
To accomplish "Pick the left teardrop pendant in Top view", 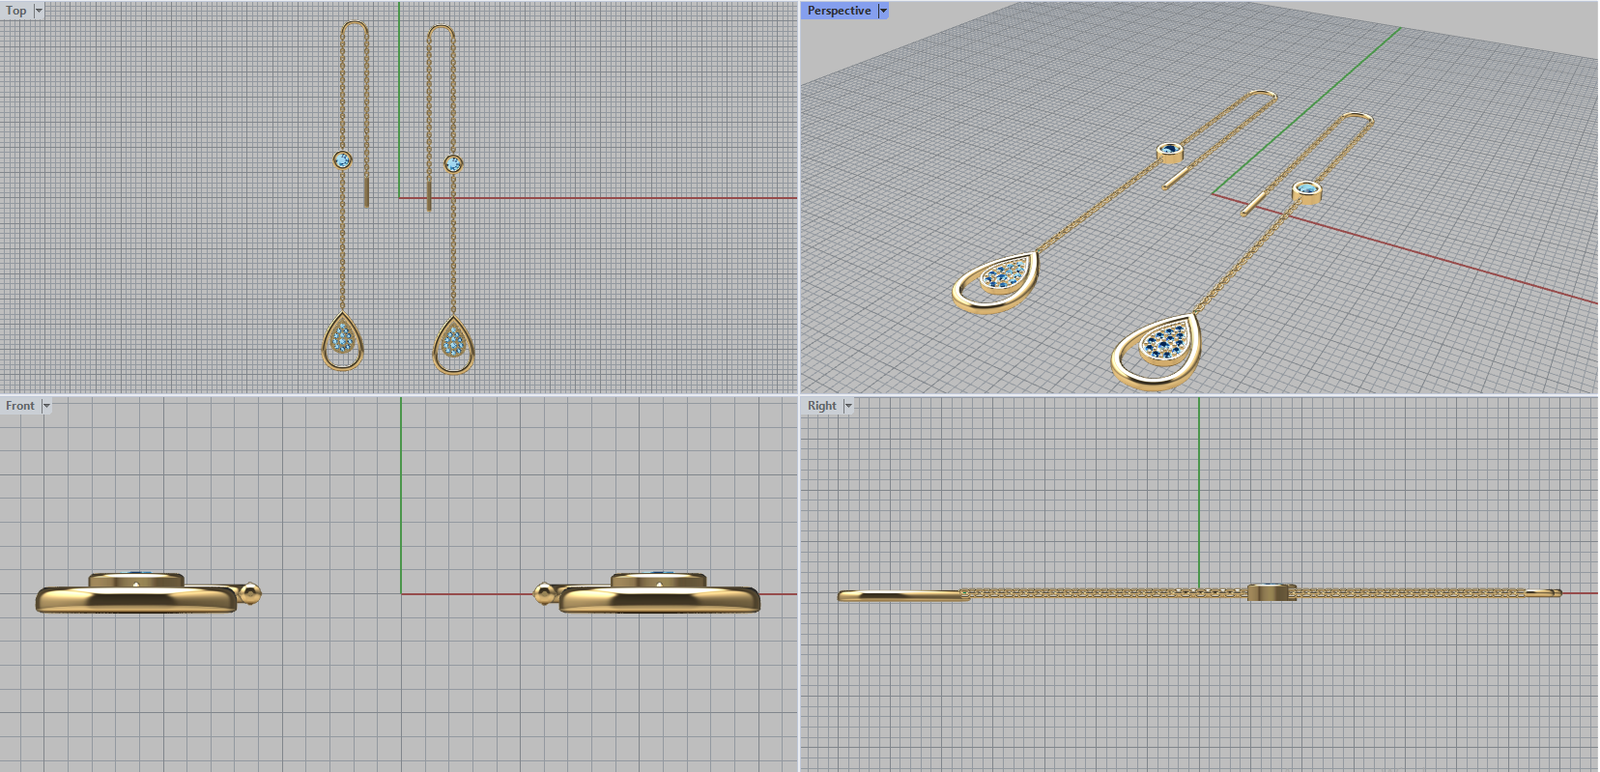I will (x=343, y=342).
